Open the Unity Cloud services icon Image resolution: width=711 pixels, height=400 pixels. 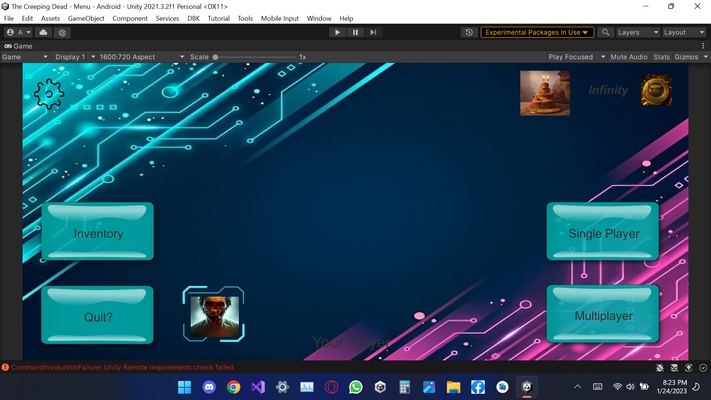coord(44,32)
